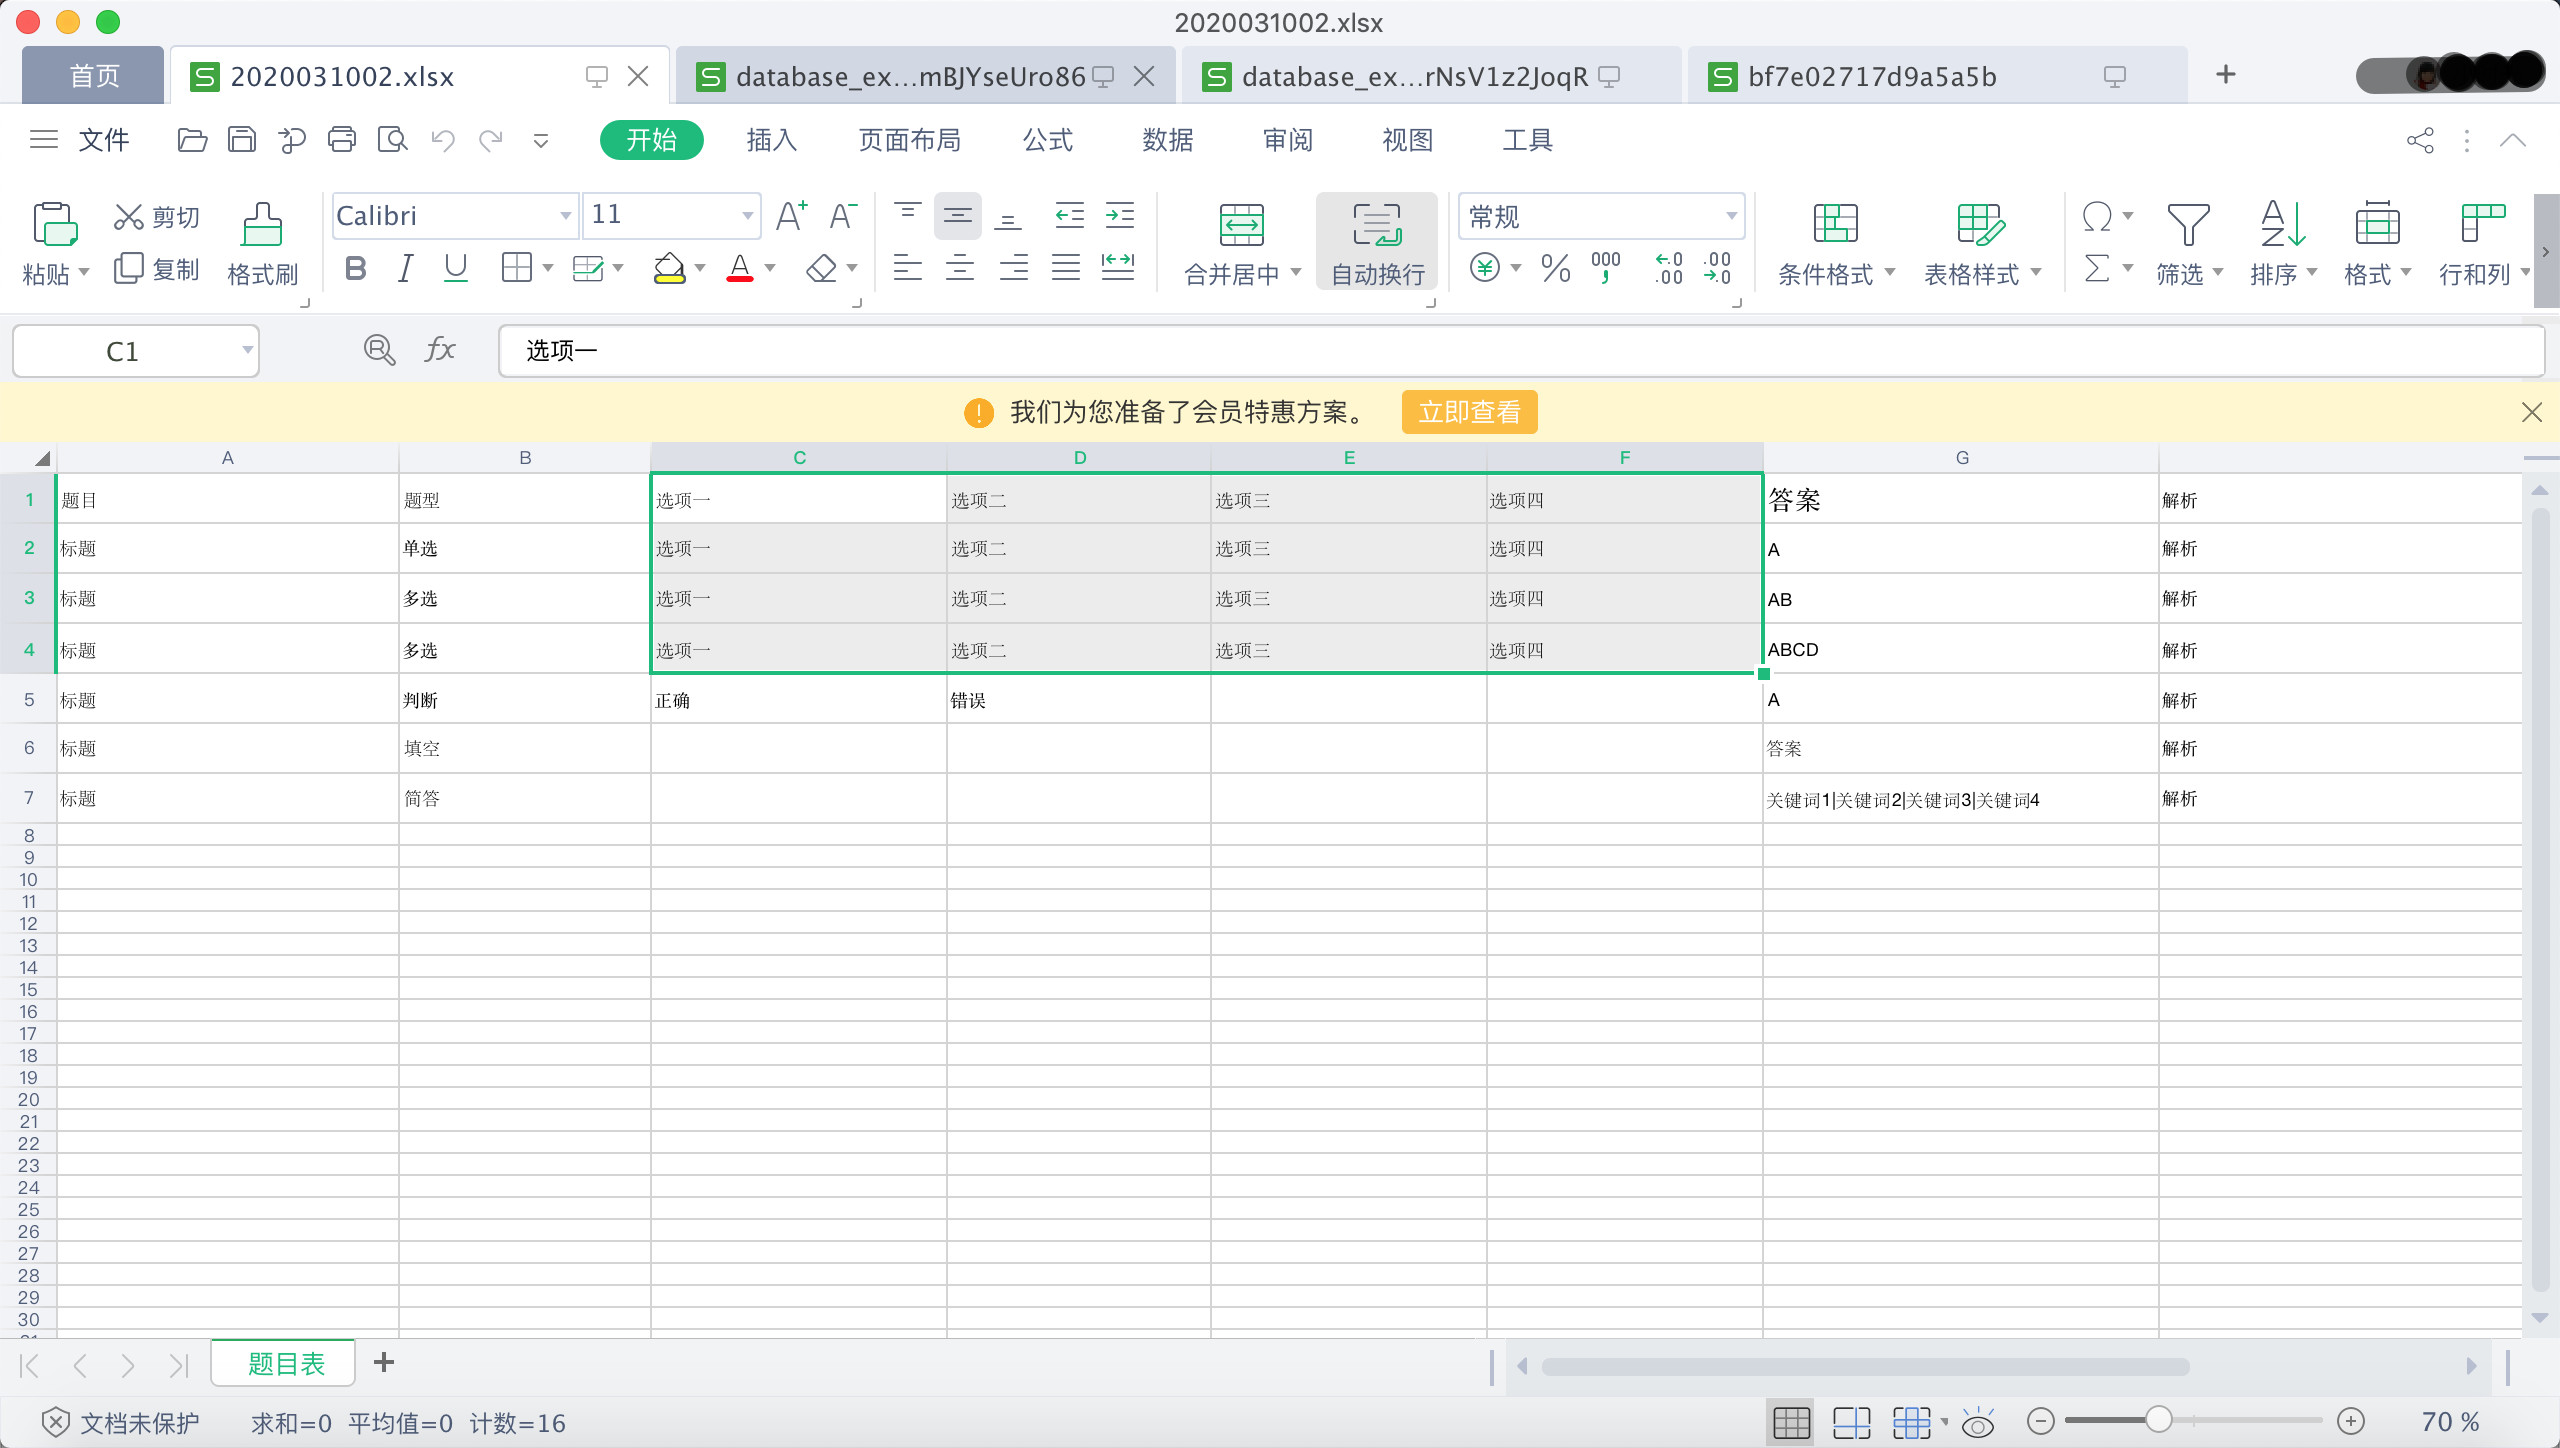Open the Calibri font name dropdown
Image resolution: width=2560 pixels, height=1448 pixels.
pos(565,216)
